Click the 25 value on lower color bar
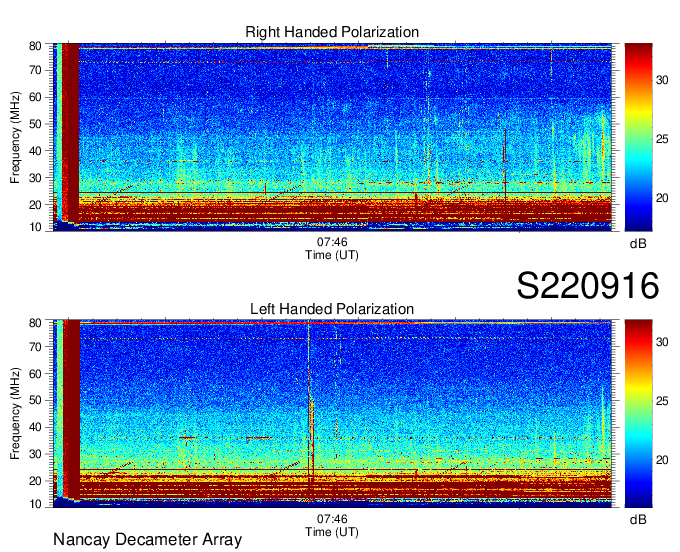Viewport: 680px width, 552px height. click(662, 401)
